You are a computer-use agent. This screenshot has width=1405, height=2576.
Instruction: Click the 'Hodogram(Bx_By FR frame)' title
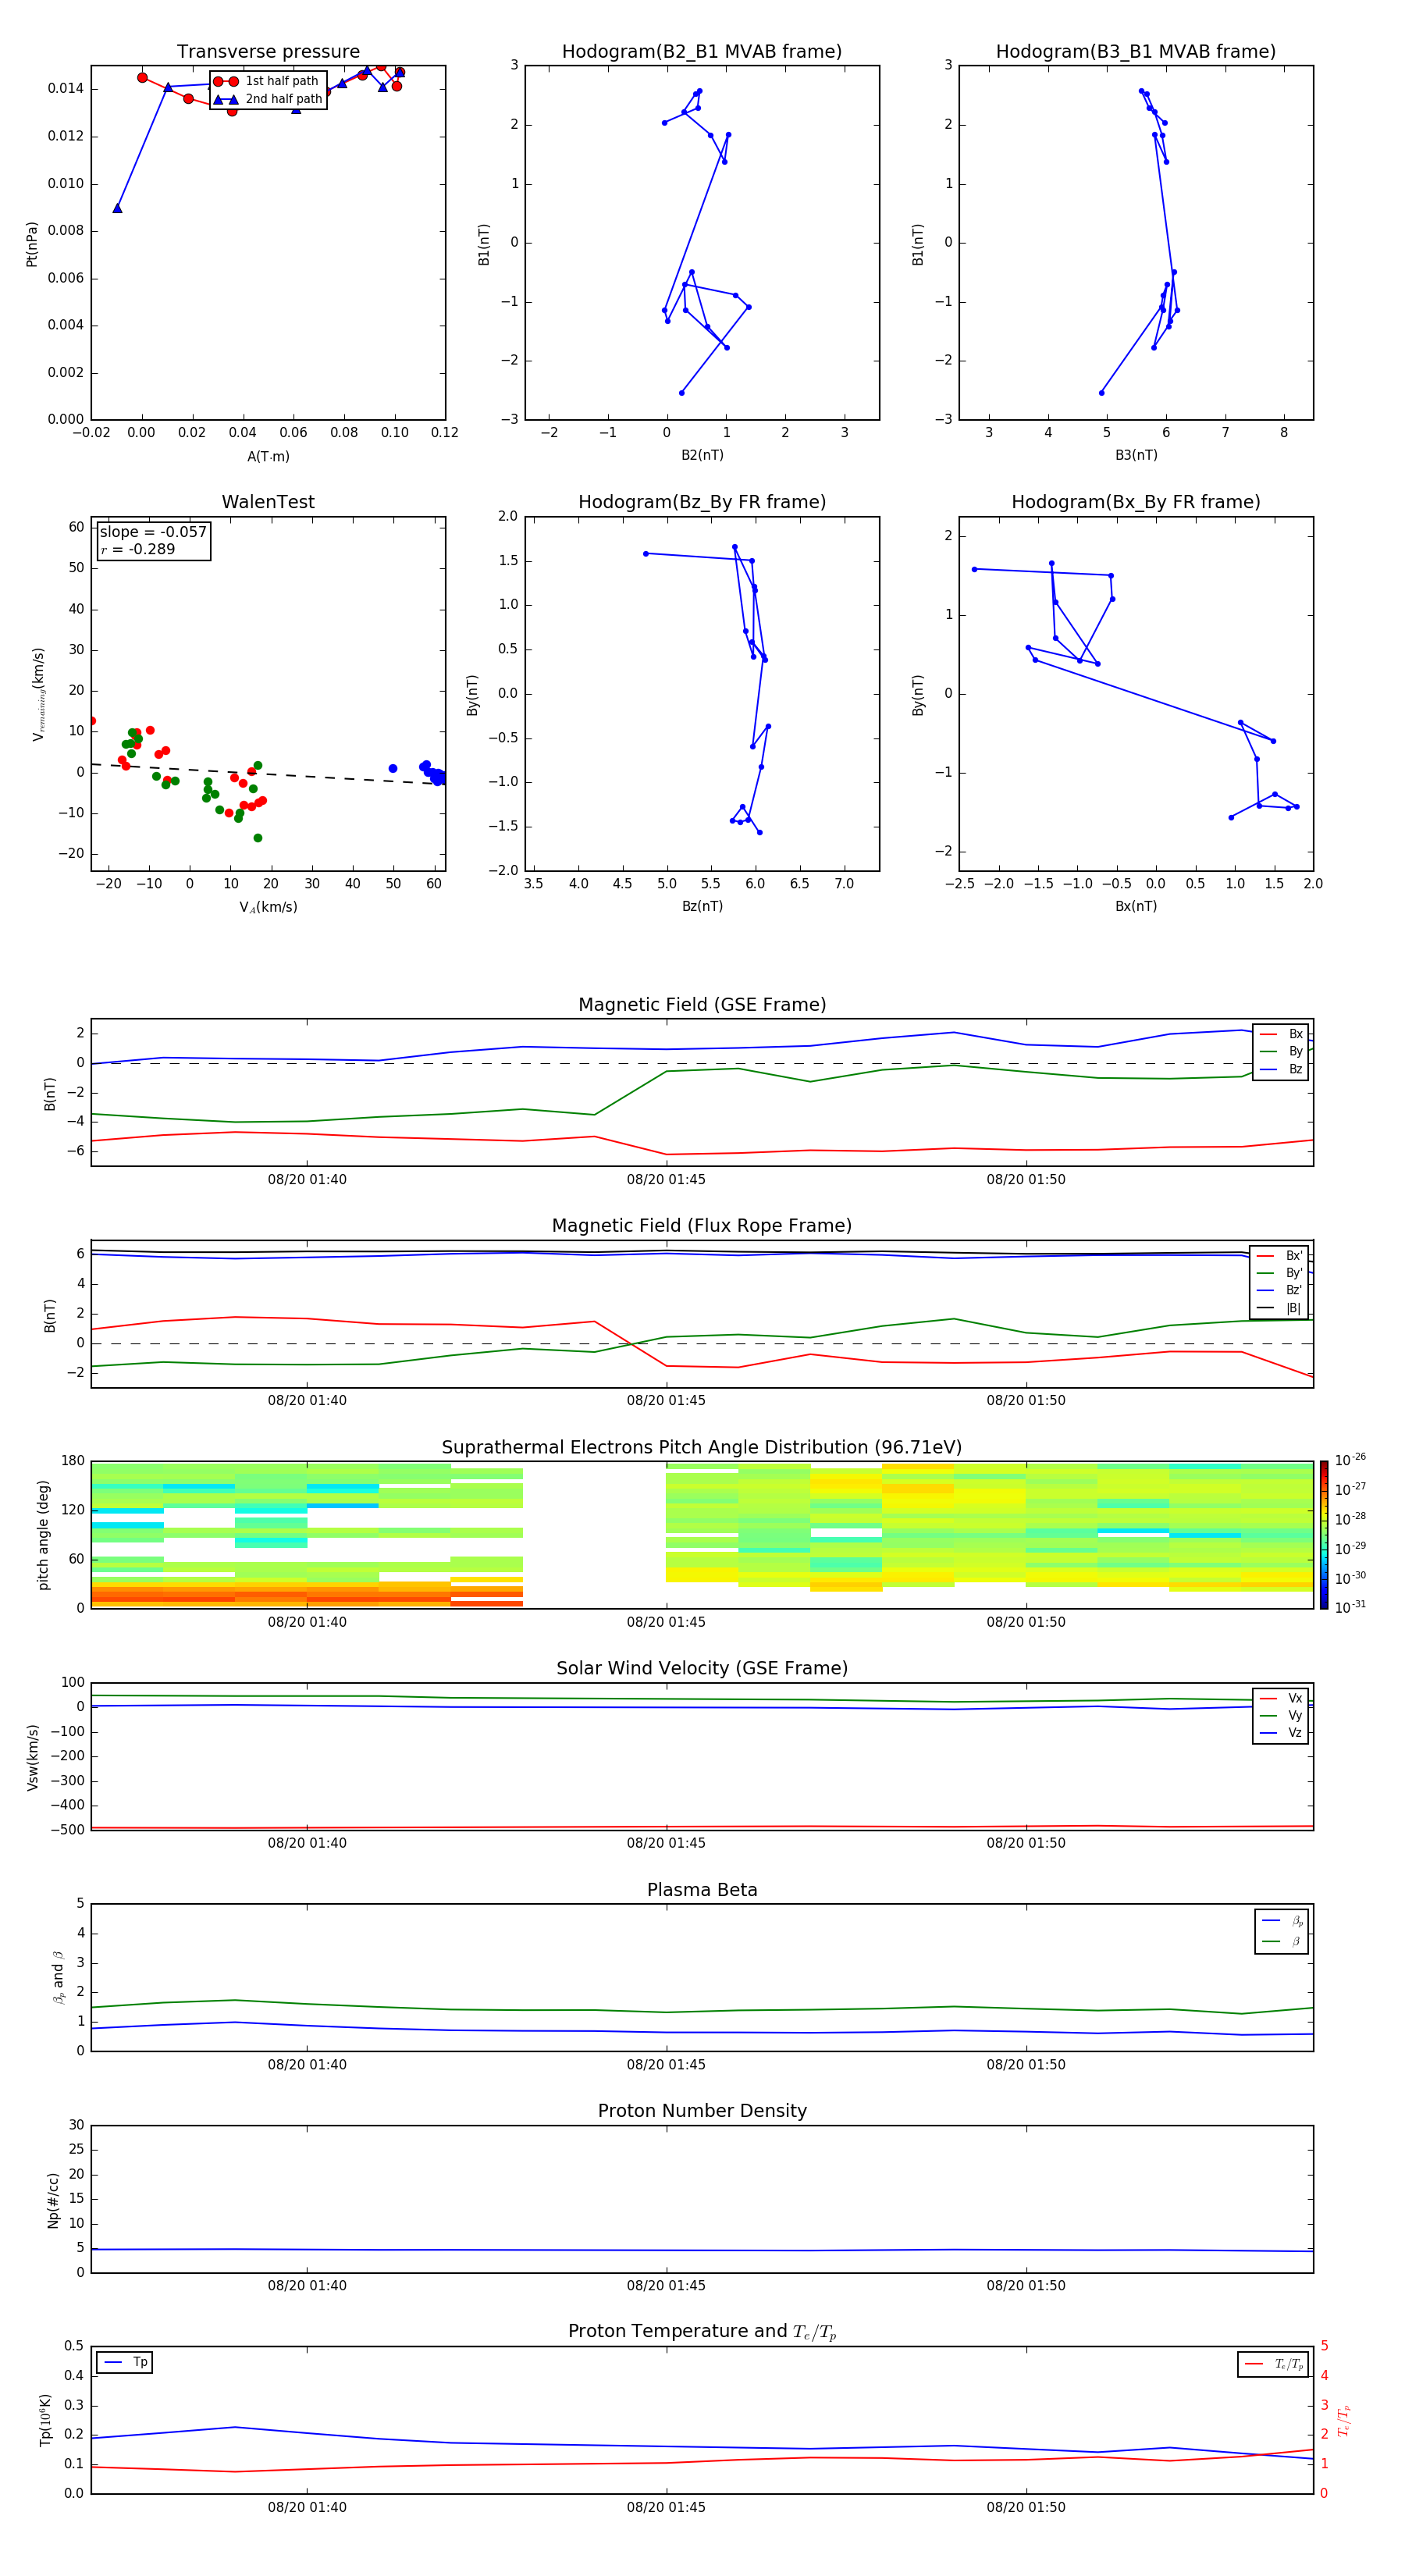pos(1136,502)
